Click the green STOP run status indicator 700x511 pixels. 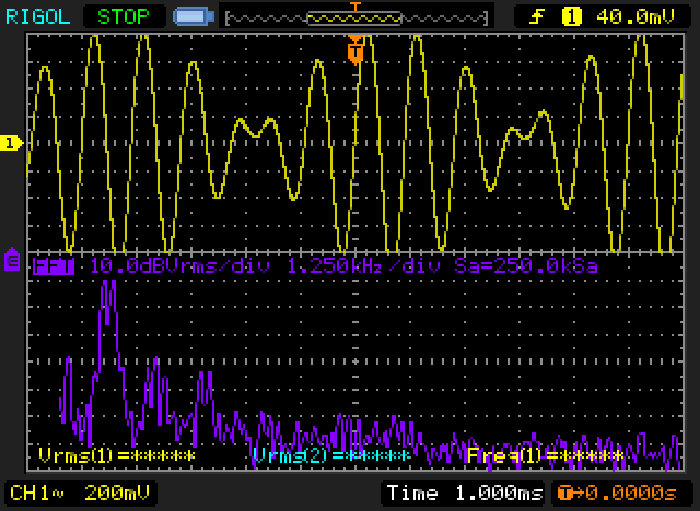pos(123,17)
